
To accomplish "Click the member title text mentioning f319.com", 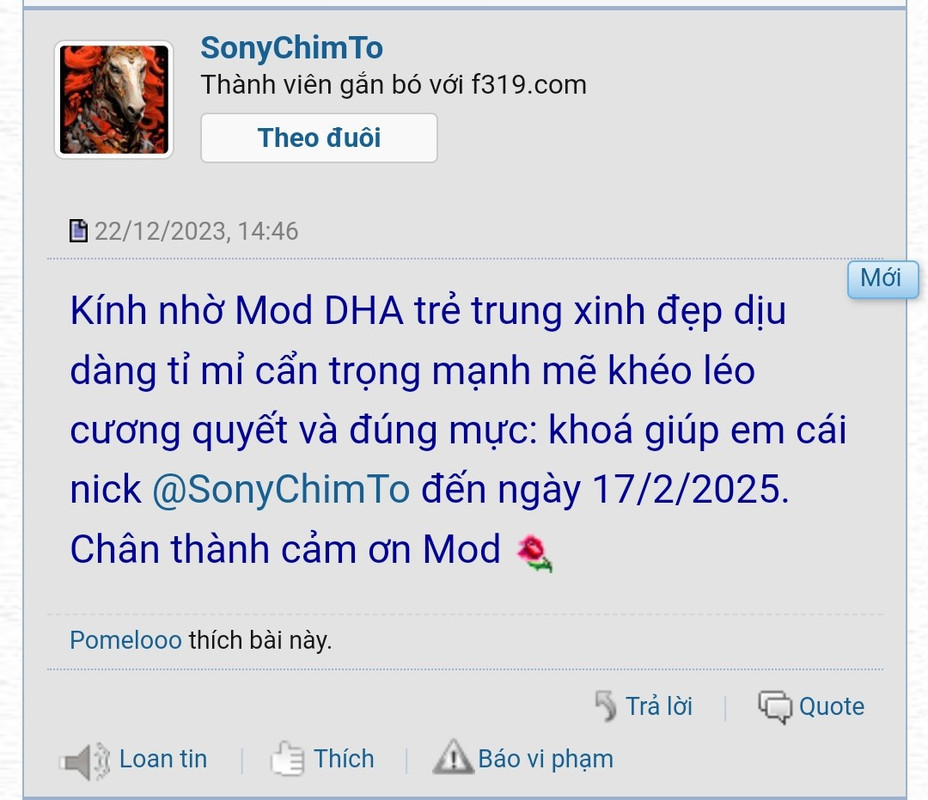I will (x=394, y=85).
